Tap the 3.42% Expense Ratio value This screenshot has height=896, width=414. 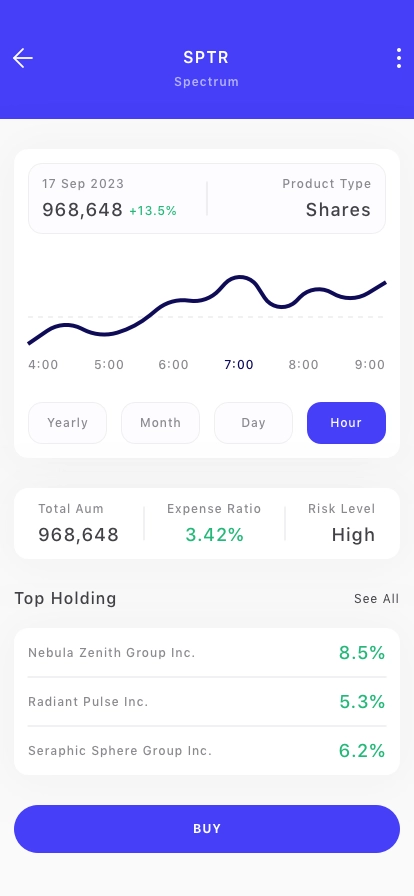click(x=214, y=535)
